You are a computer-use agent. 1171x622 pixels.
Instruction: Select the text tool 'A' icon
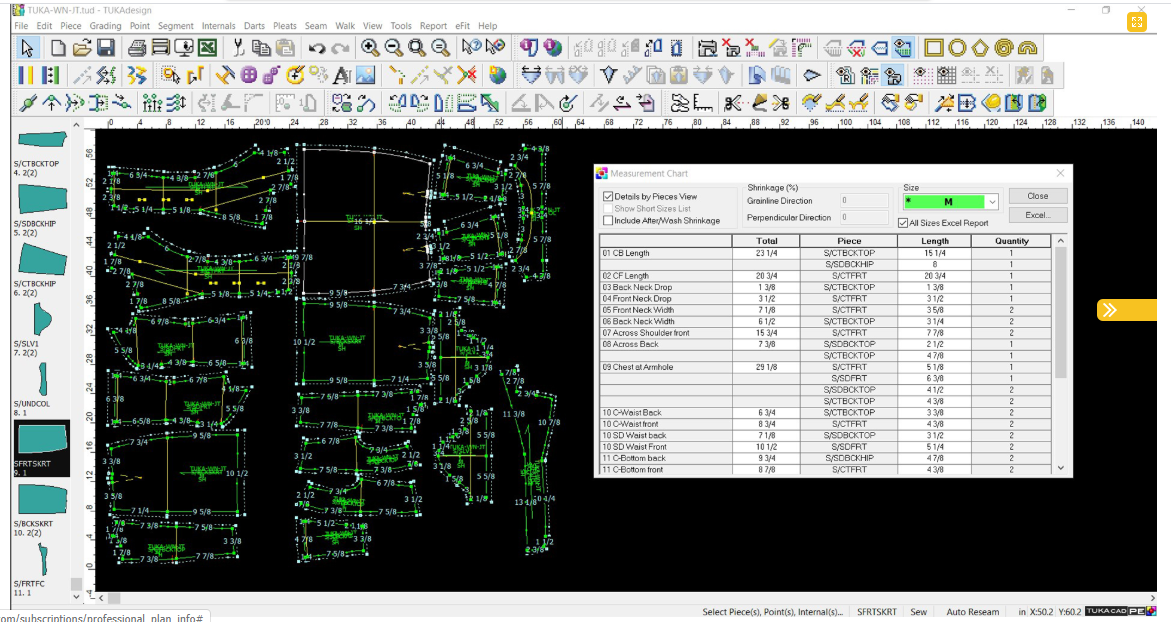[342, 75]
